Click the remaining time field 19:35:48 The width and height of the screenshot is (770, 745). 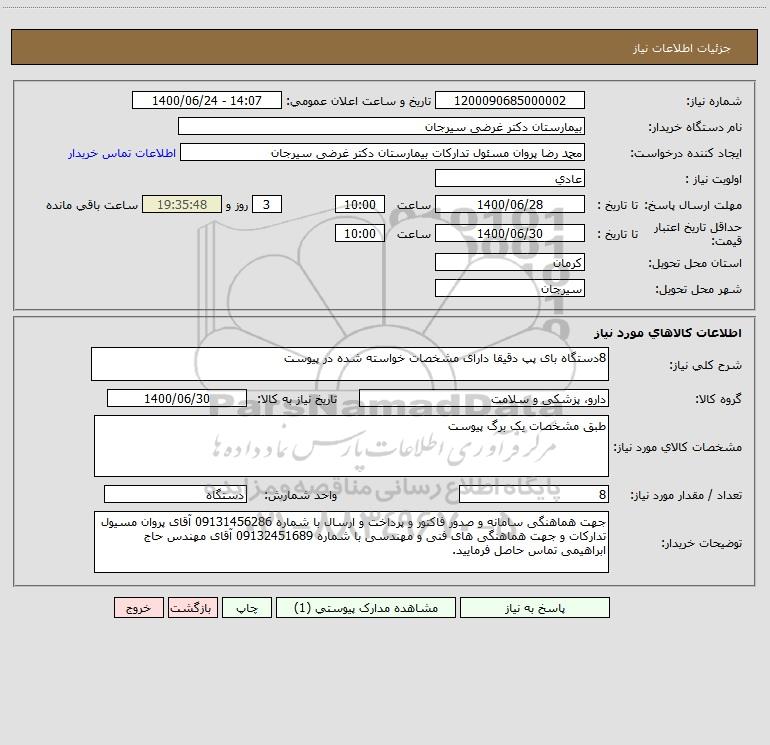[x=182, y=204]
